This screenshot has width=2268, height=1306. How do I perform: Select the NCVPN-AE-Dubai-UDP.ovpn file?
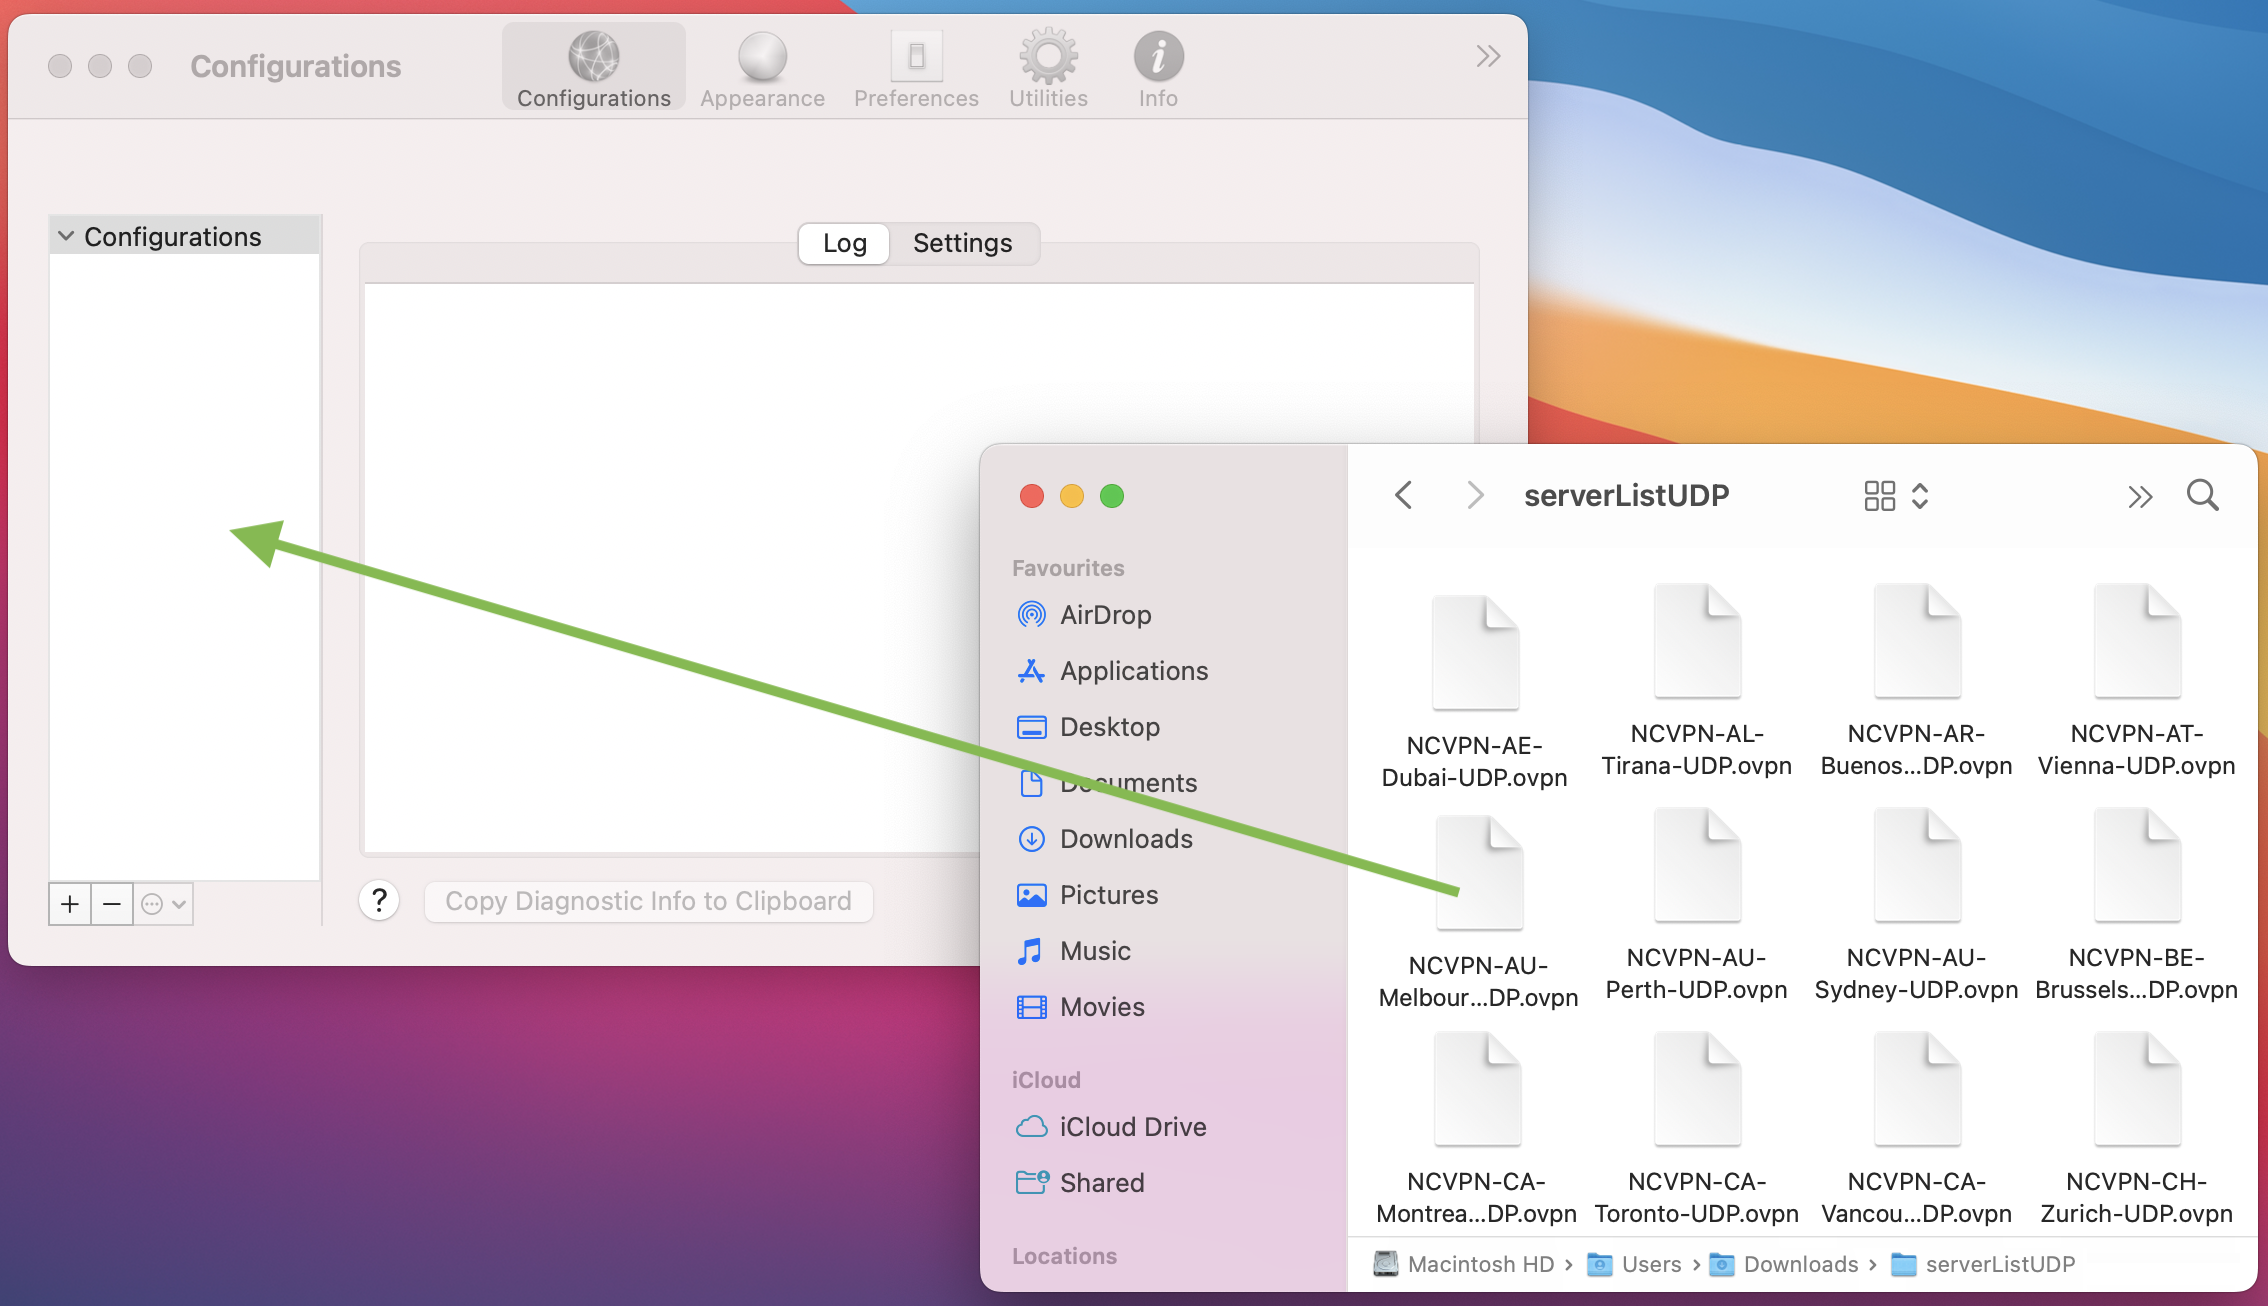pos(1476,651)
